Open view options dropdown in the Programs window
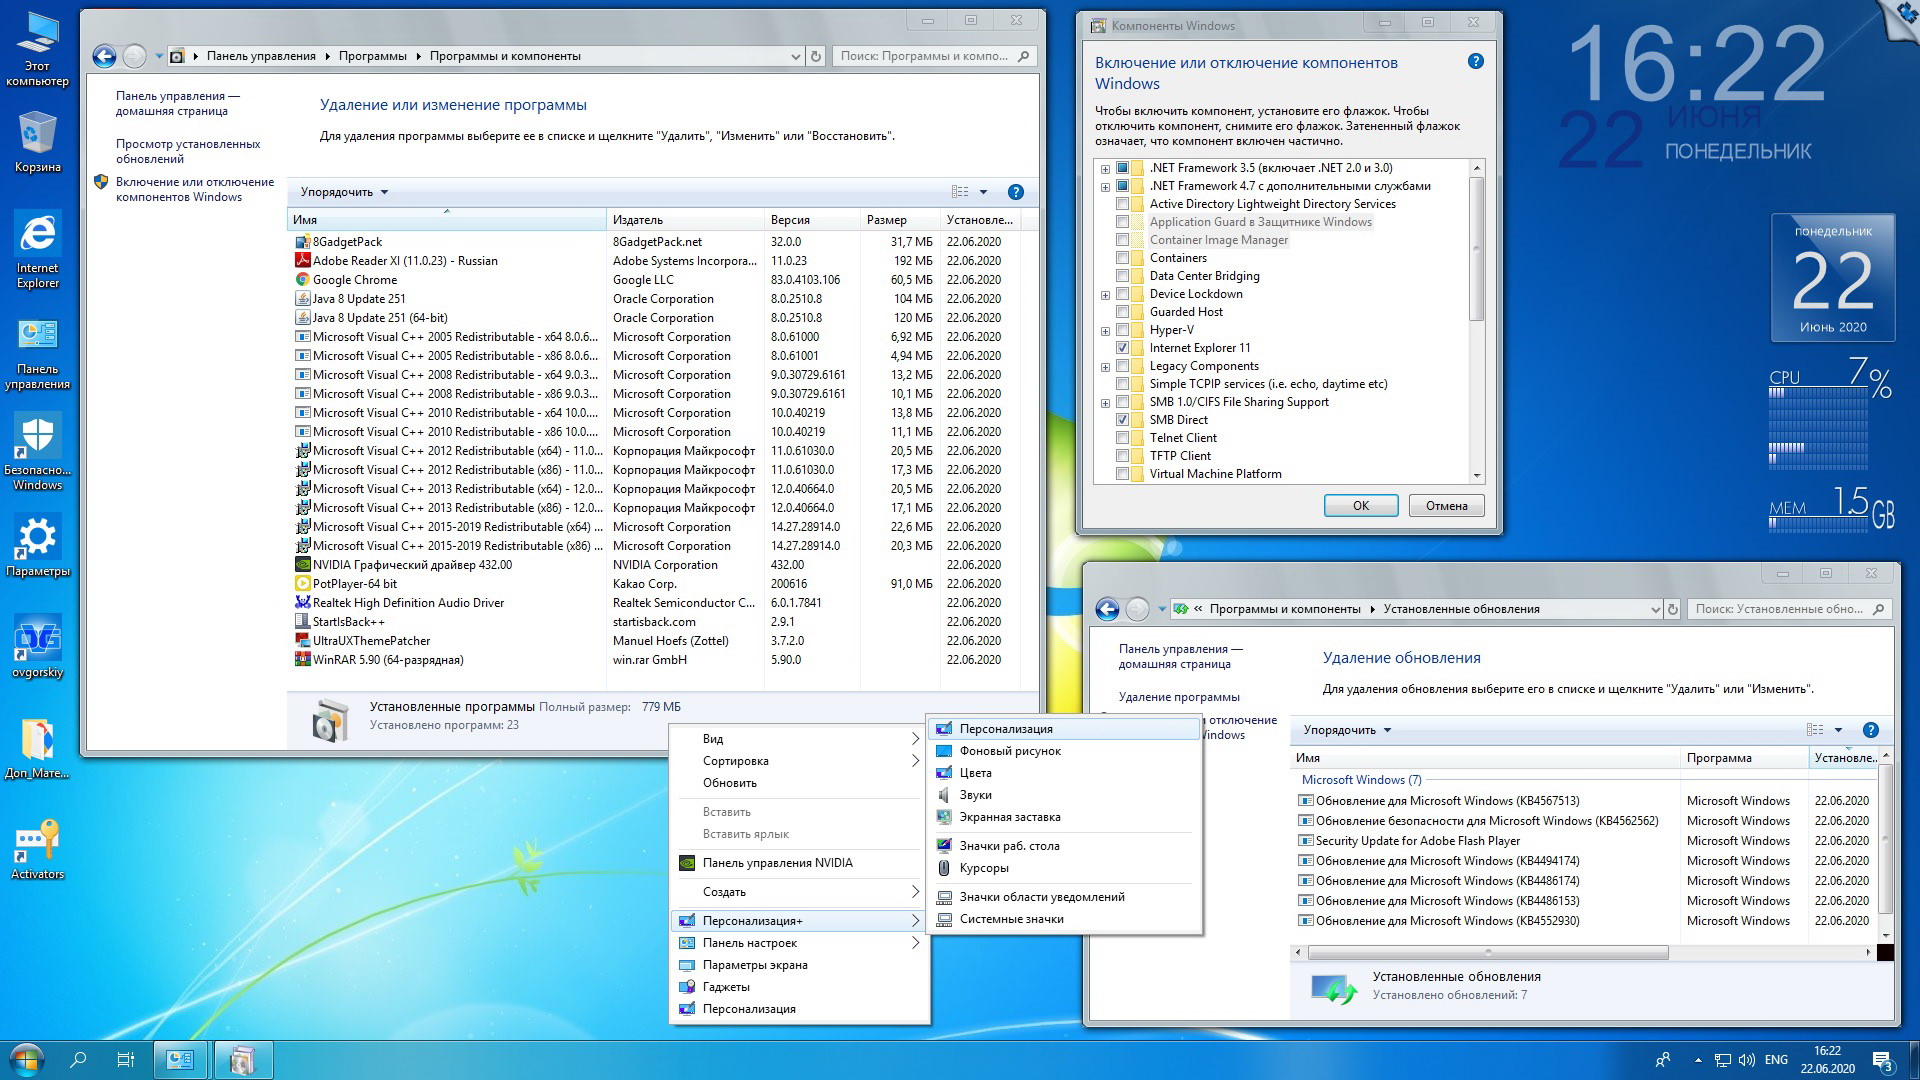 tap(983, 192)
